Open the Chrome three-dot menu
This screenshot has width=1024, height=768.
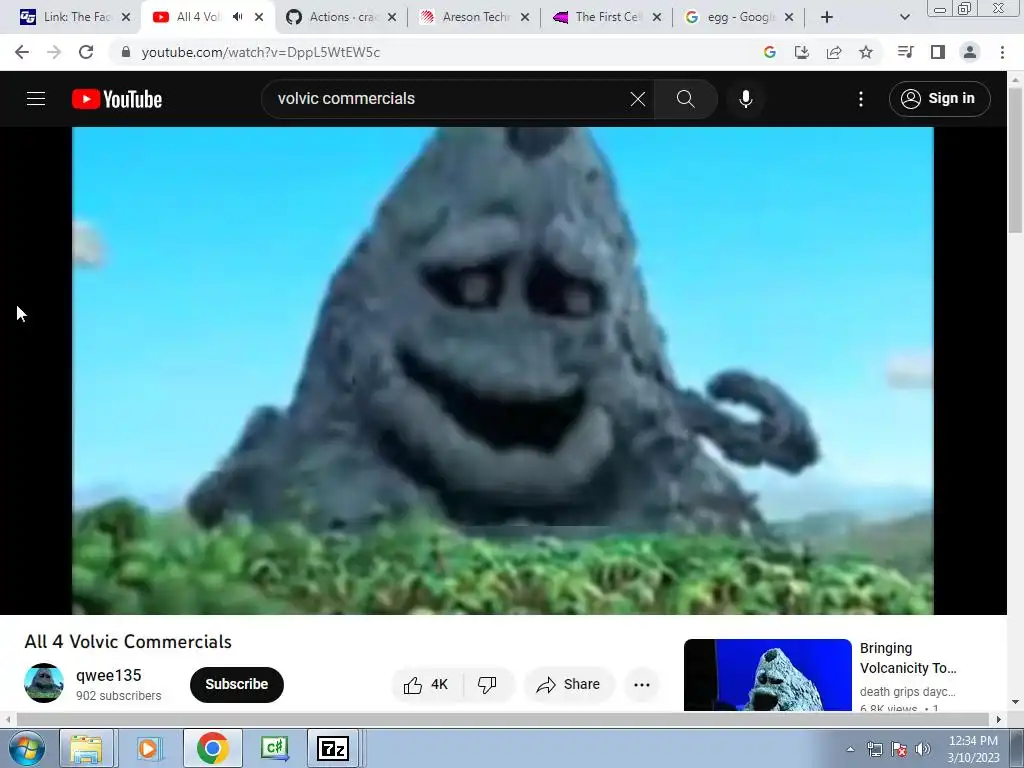tap(1002, 52)
